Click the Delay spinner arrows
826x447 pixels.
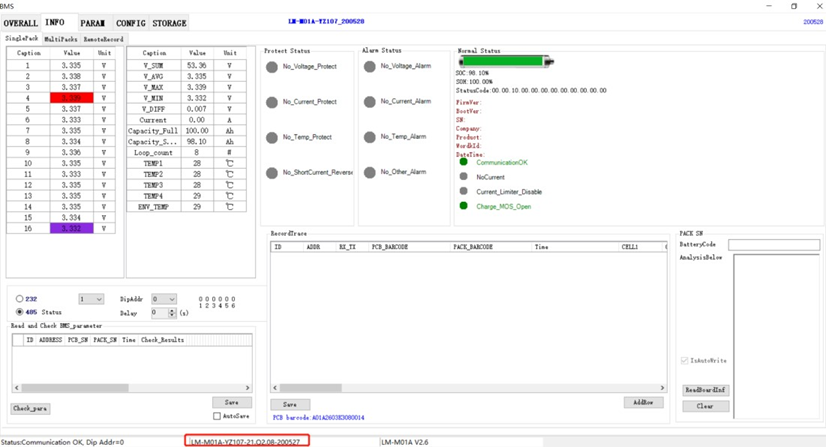pos(172,313)
